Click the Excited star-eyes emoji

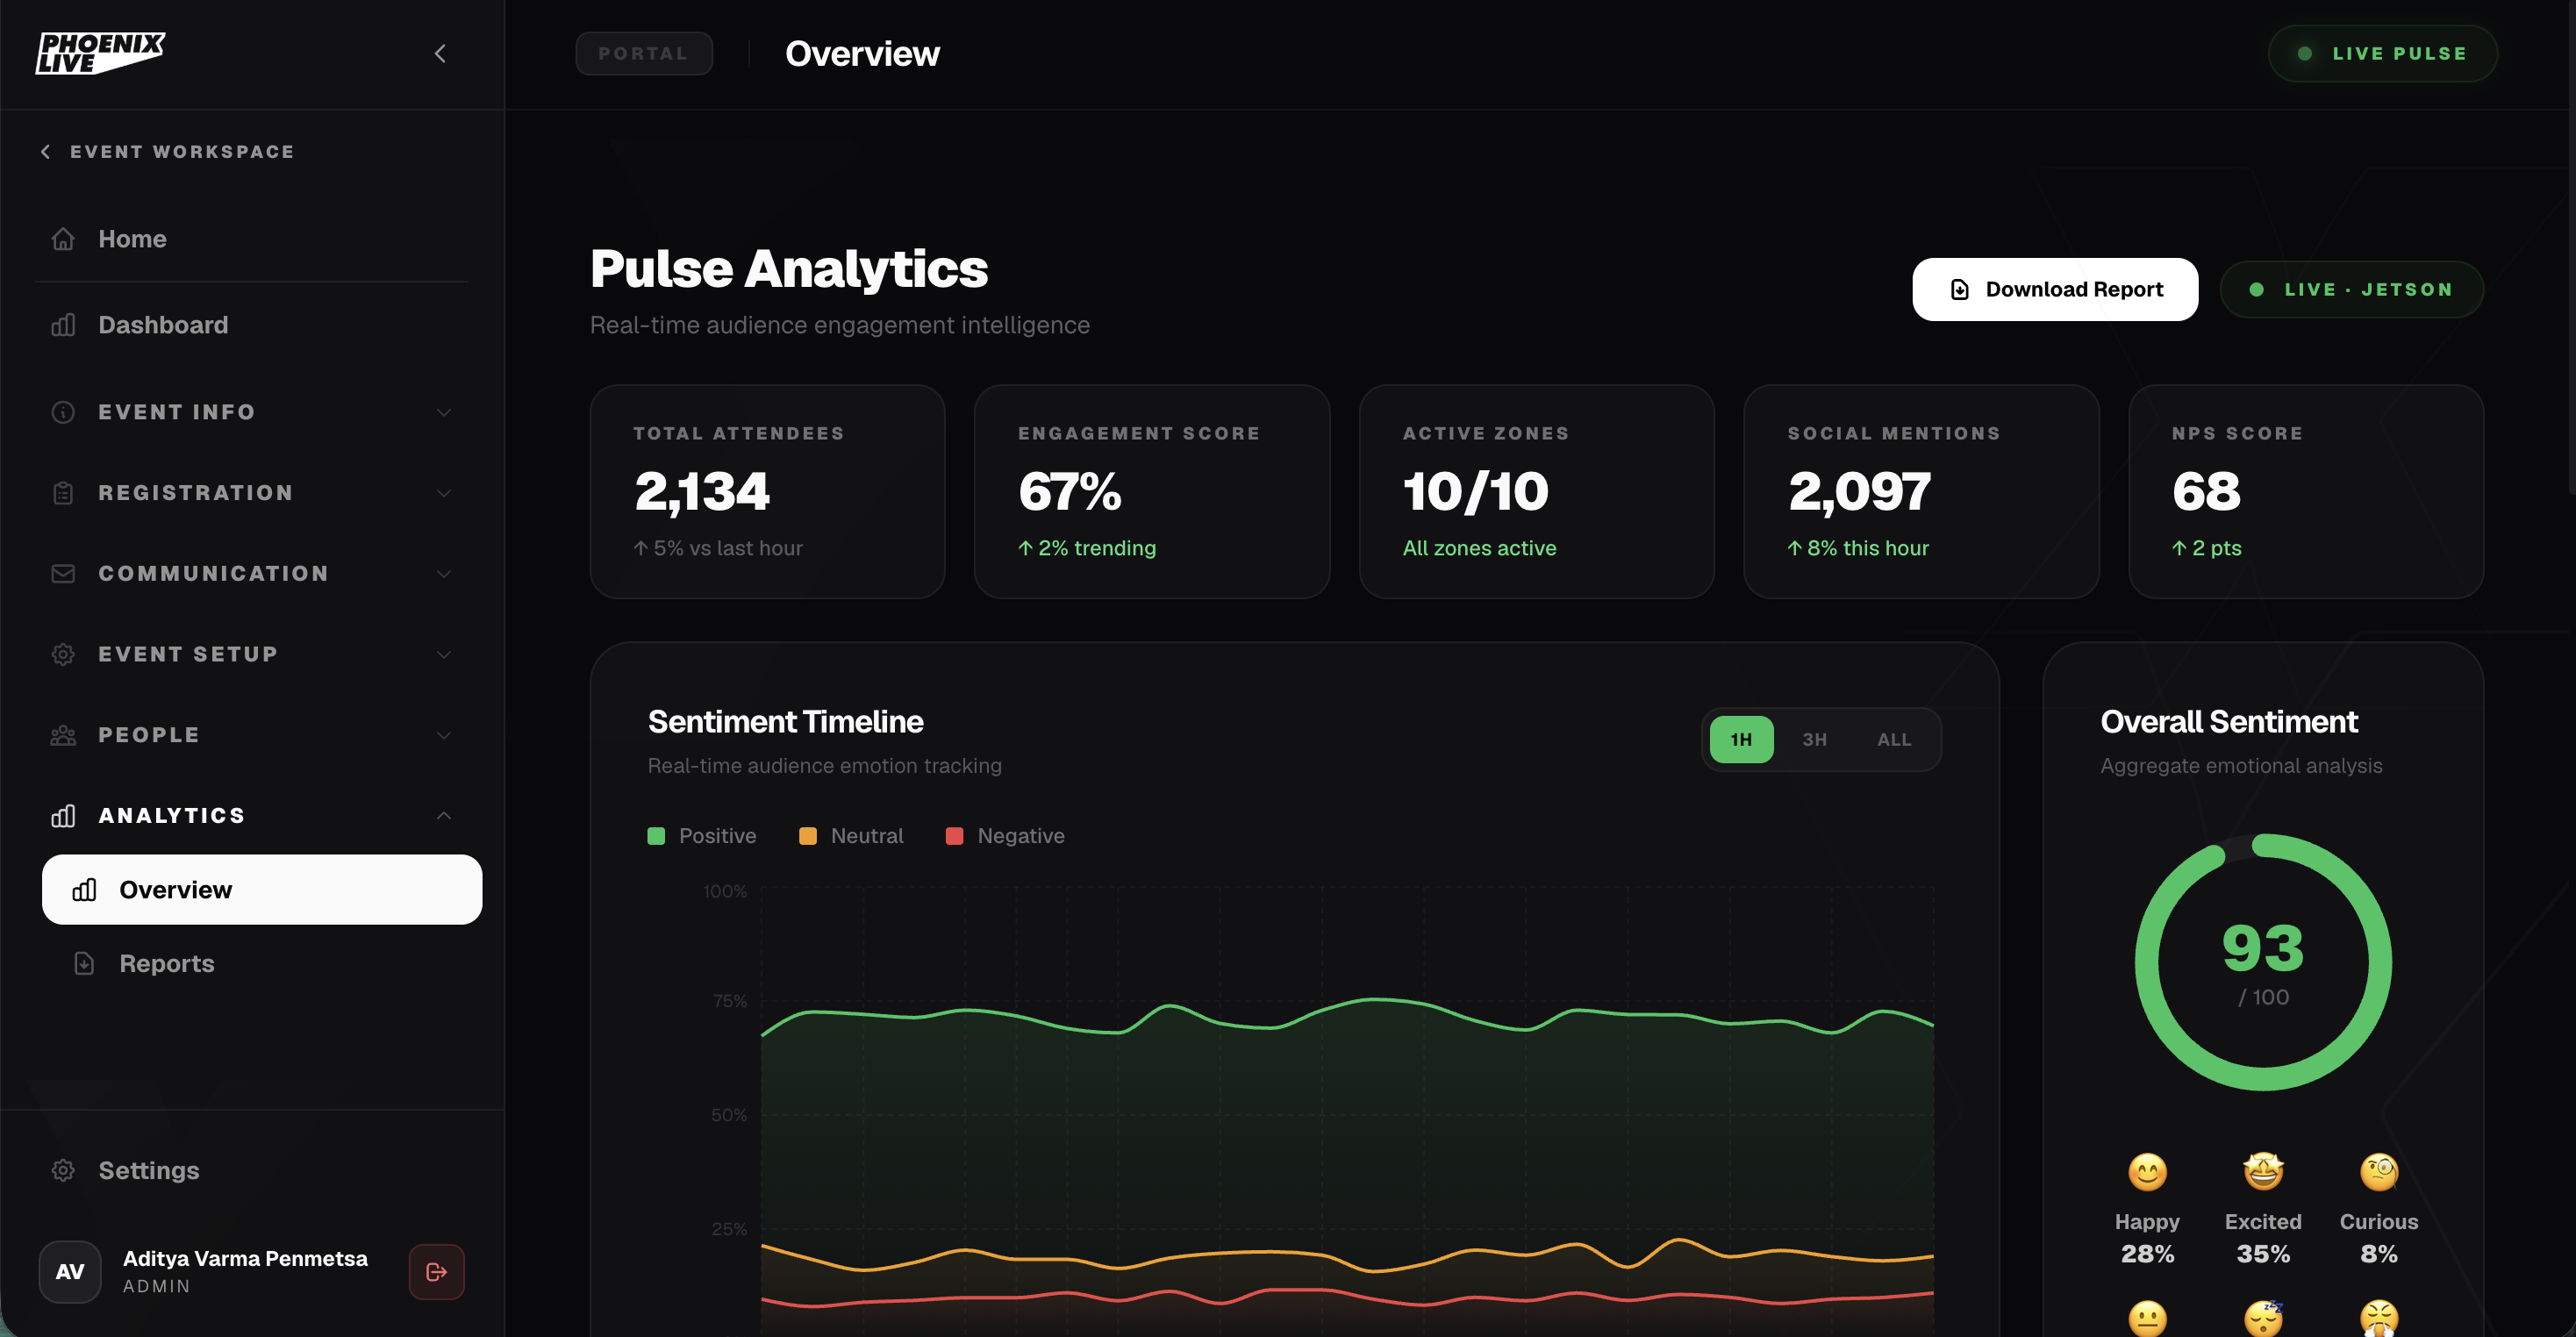[x=2263, y=1172]
